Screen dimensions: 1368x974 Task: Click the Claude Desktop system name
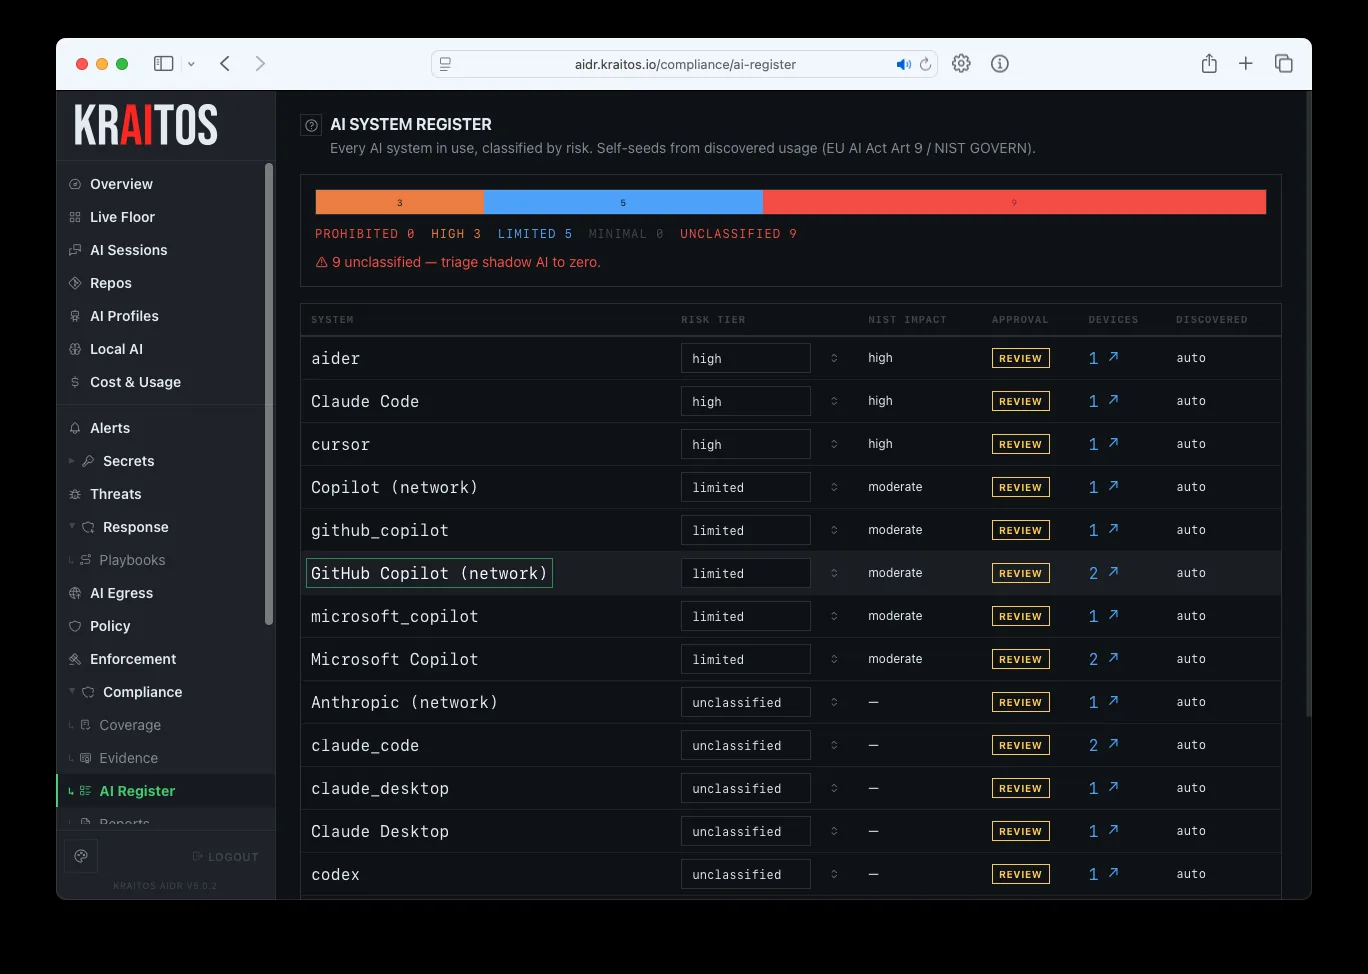point(380,831)
